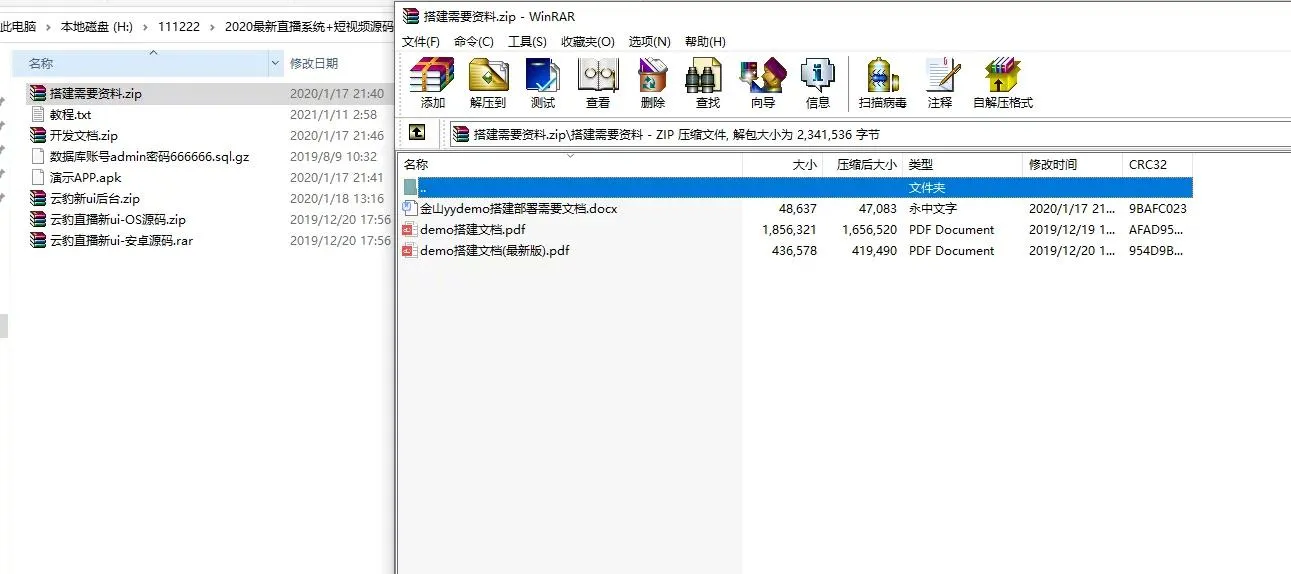The height and width of the screenshot is (574, 1291).
Task: Sort by CRC32 column header
Action: pyautogui.click(x=1158, y=164)
